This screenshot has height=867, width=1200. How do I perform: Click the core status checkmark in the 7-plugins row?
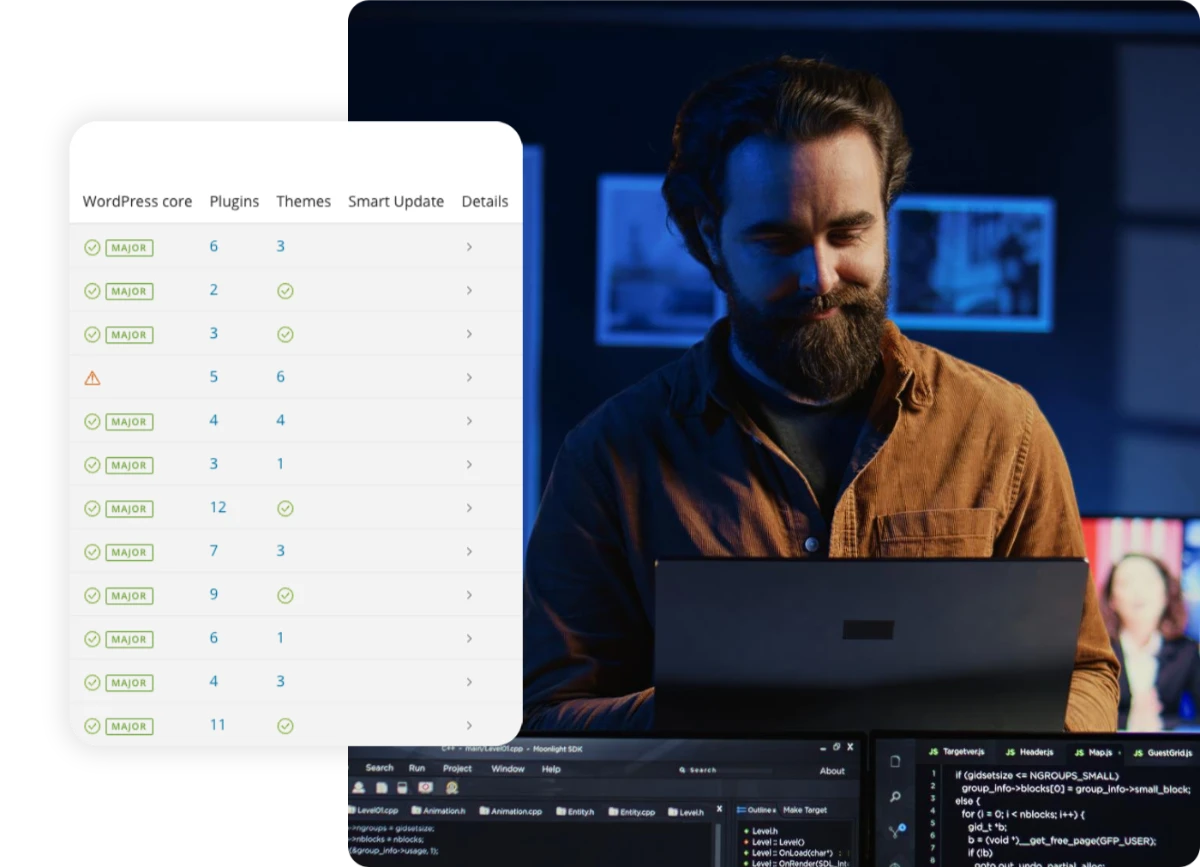tap(92, 552)
